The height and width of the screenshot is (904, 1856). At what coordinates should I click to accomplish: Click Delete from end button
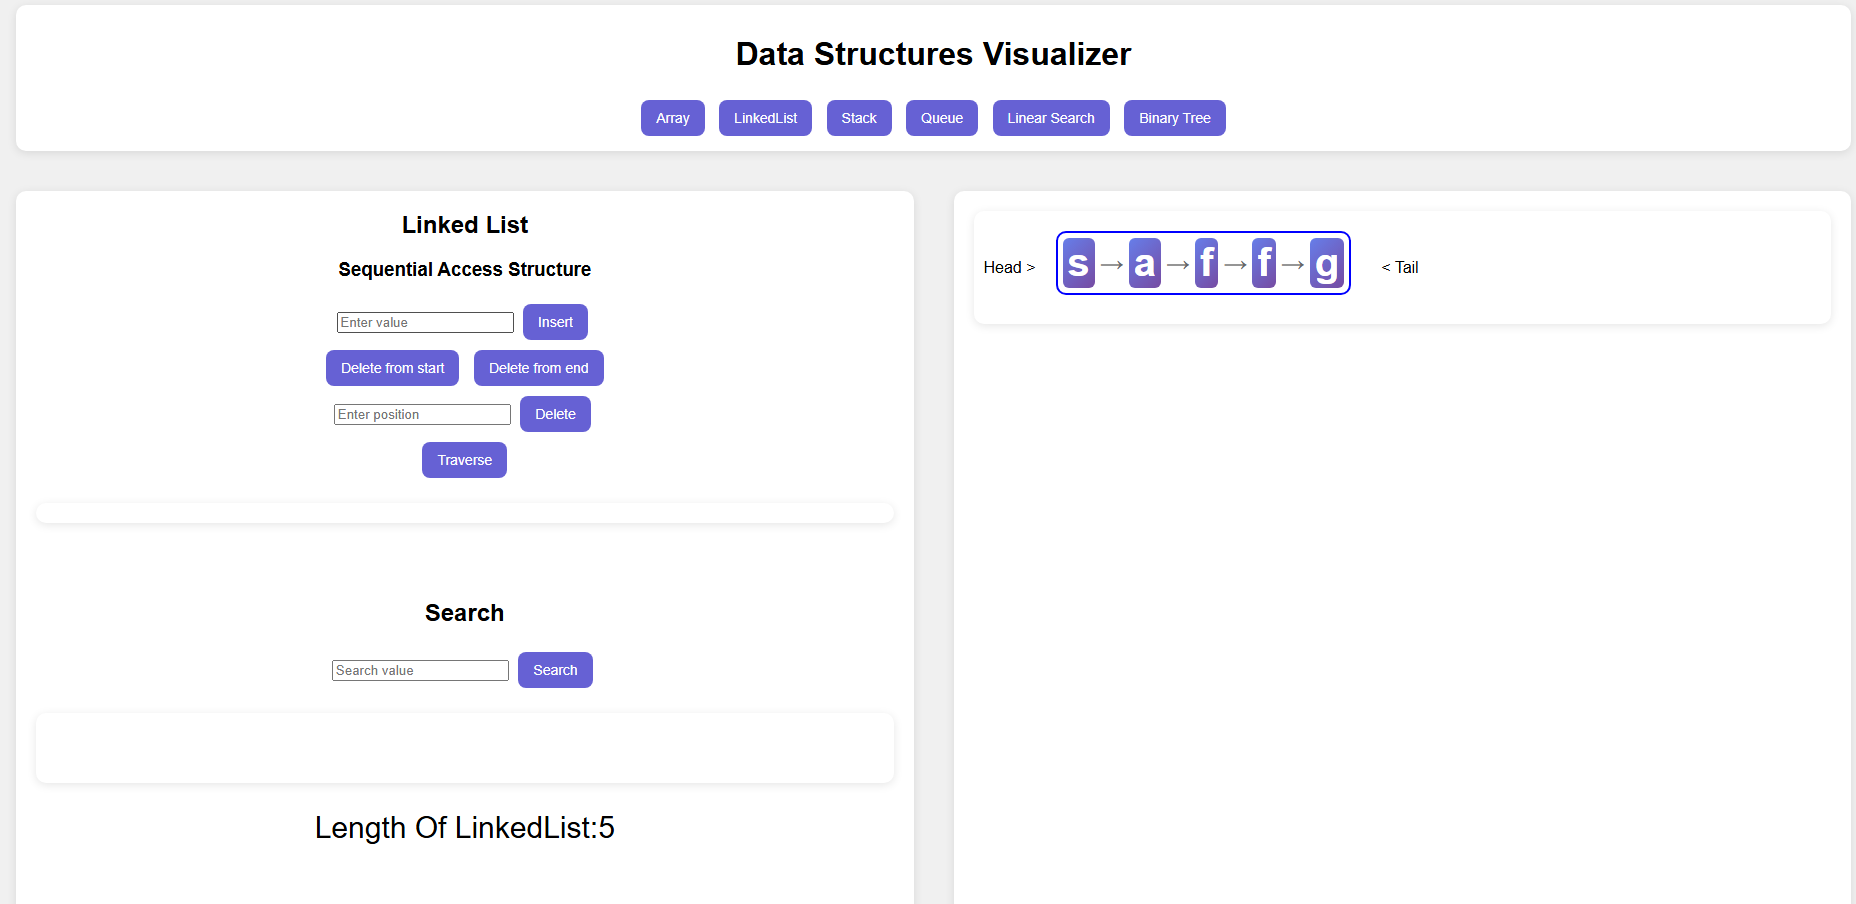pos(538,368)
